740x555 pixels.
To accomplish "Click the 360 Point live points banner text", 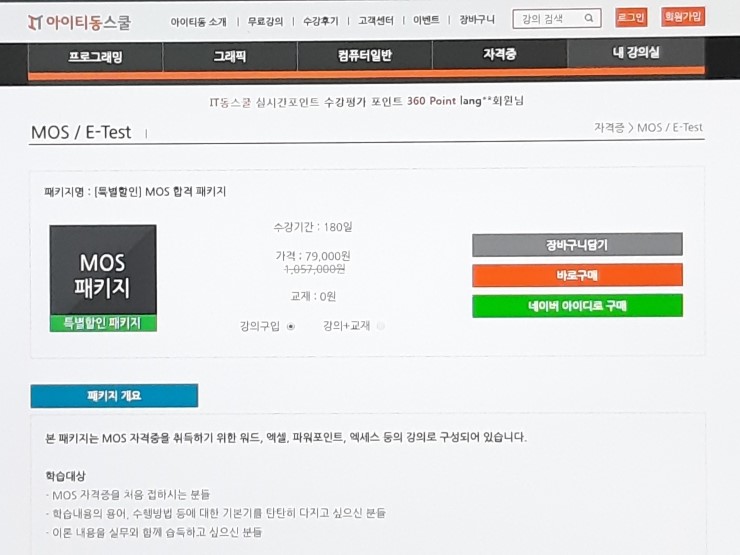I will 367,101.
